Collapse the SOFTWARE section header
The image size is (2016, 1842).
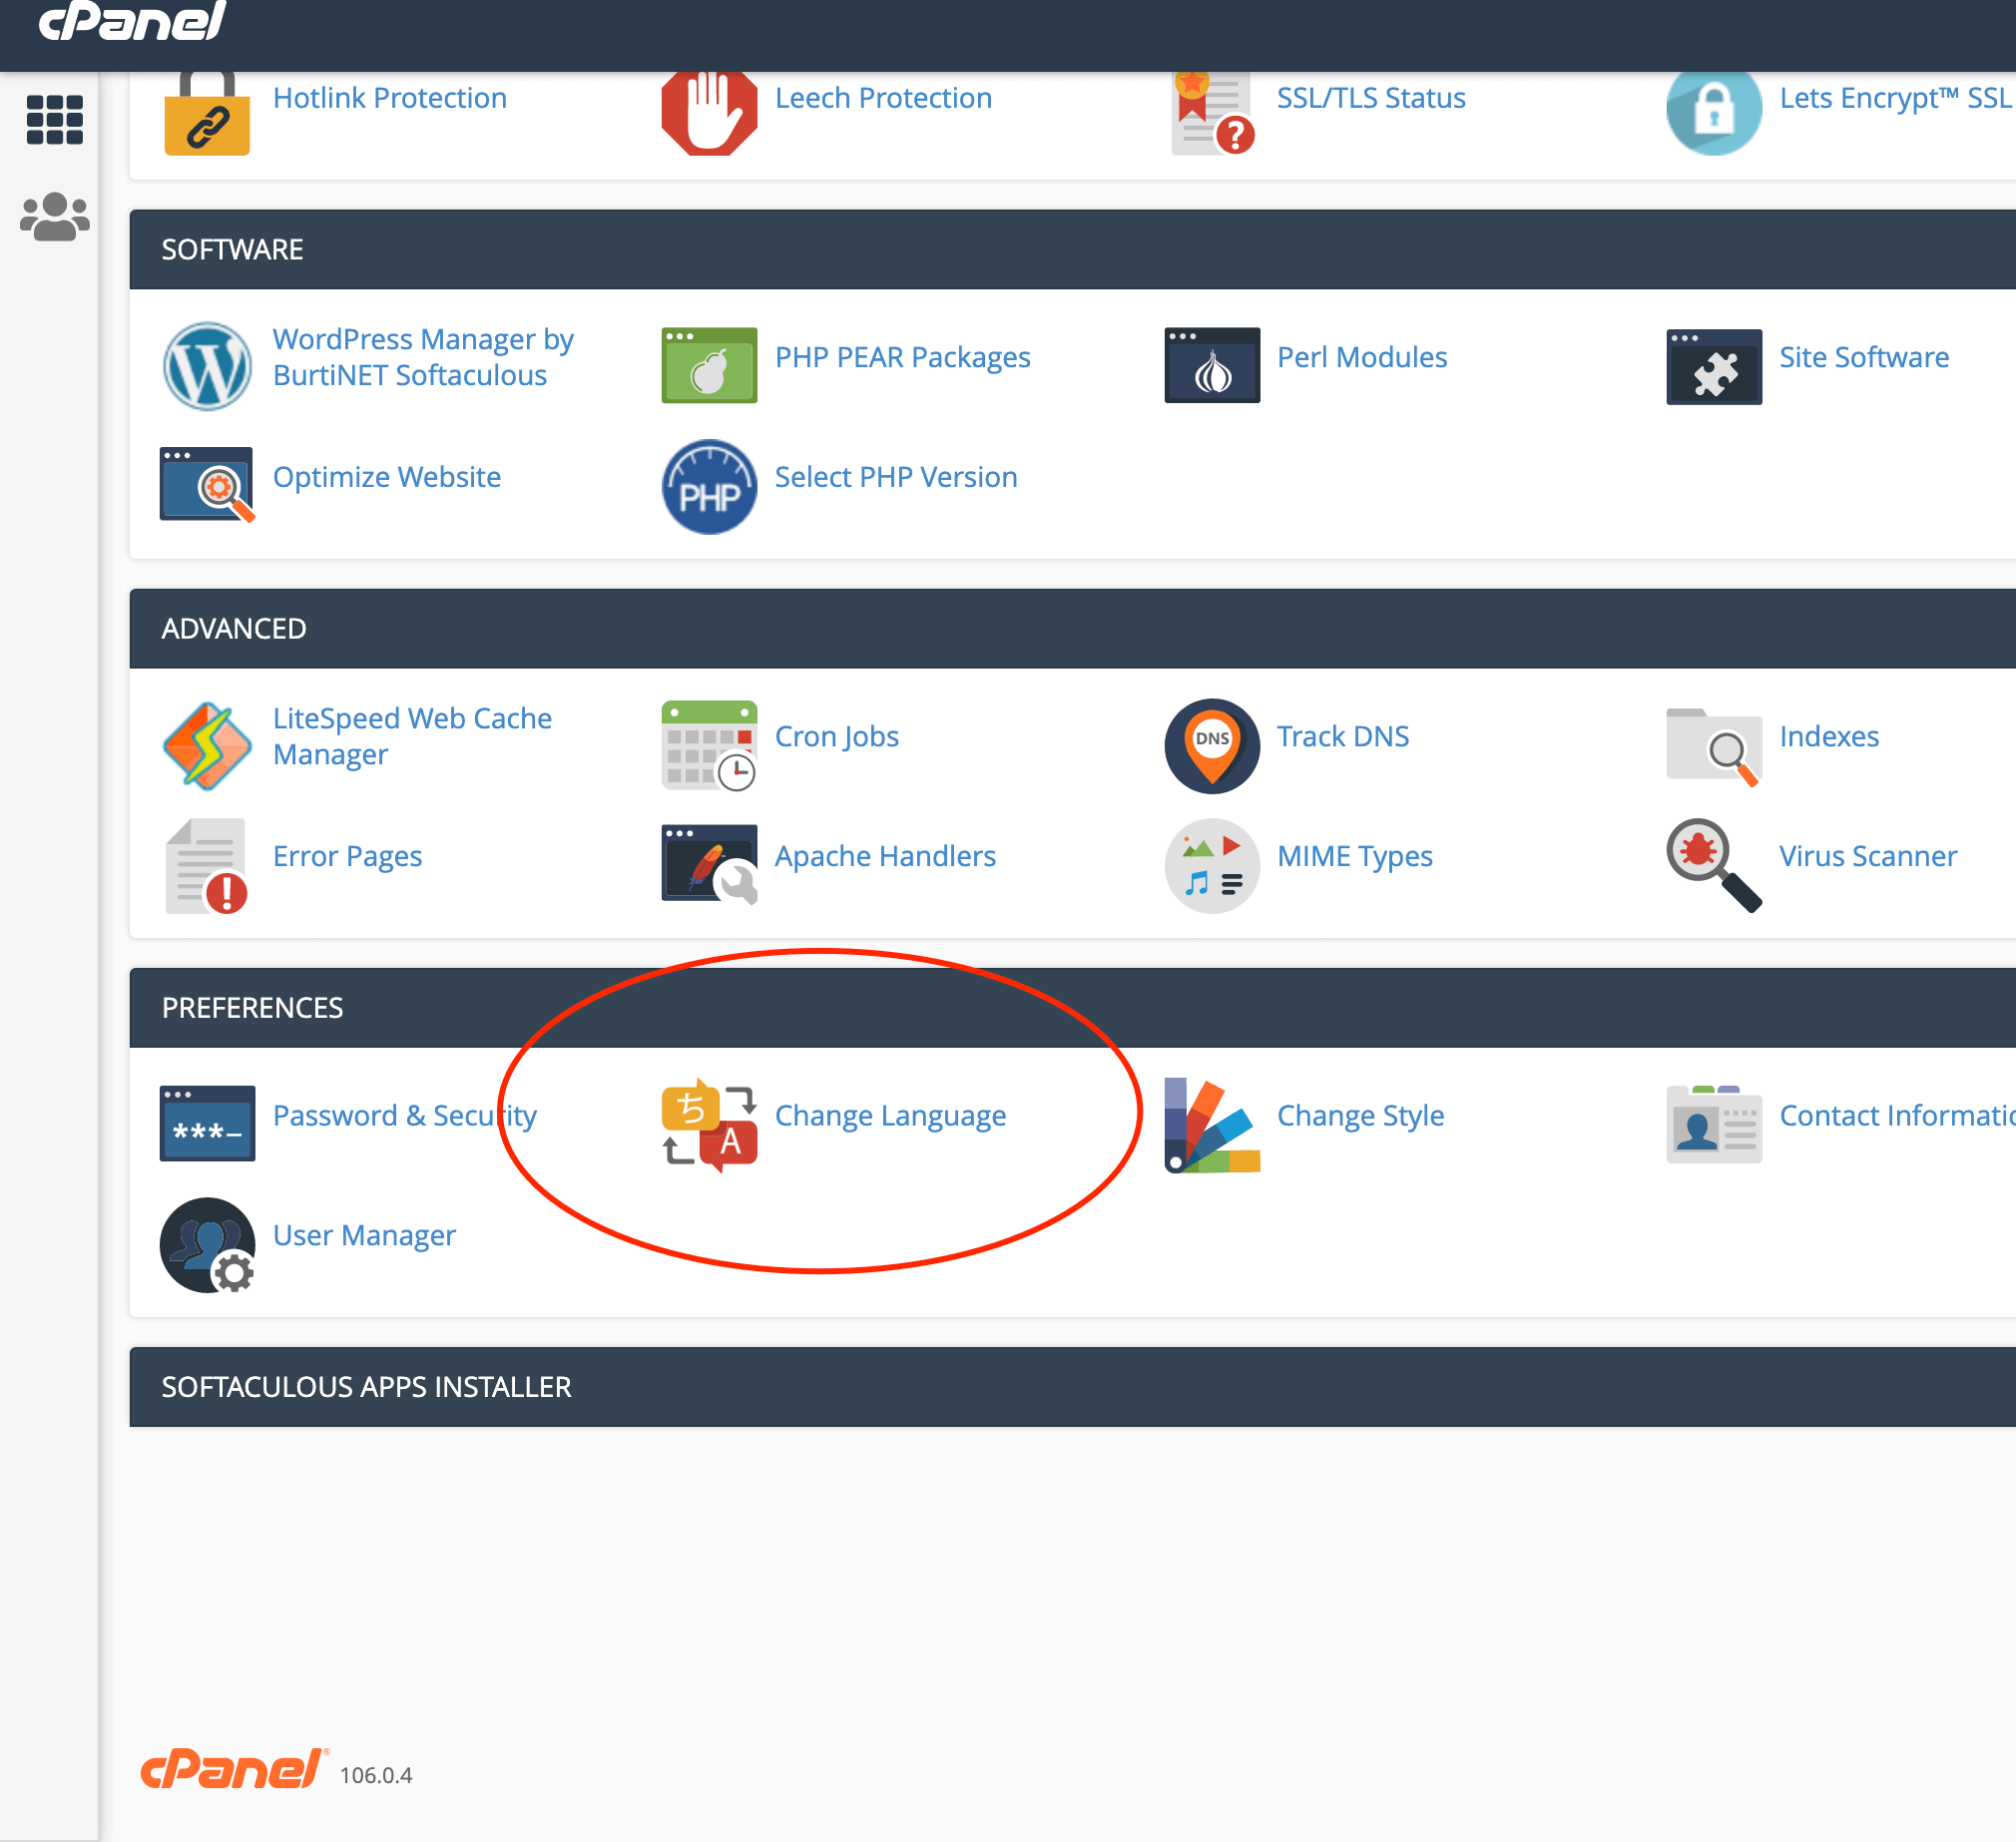(232, 249)
